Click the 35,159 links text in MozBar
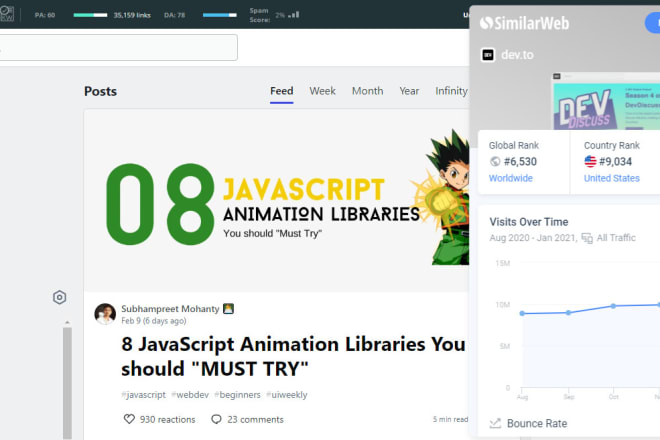Image resolution: width=660 pixels, height=440 pixels. [x=132, y=15]
